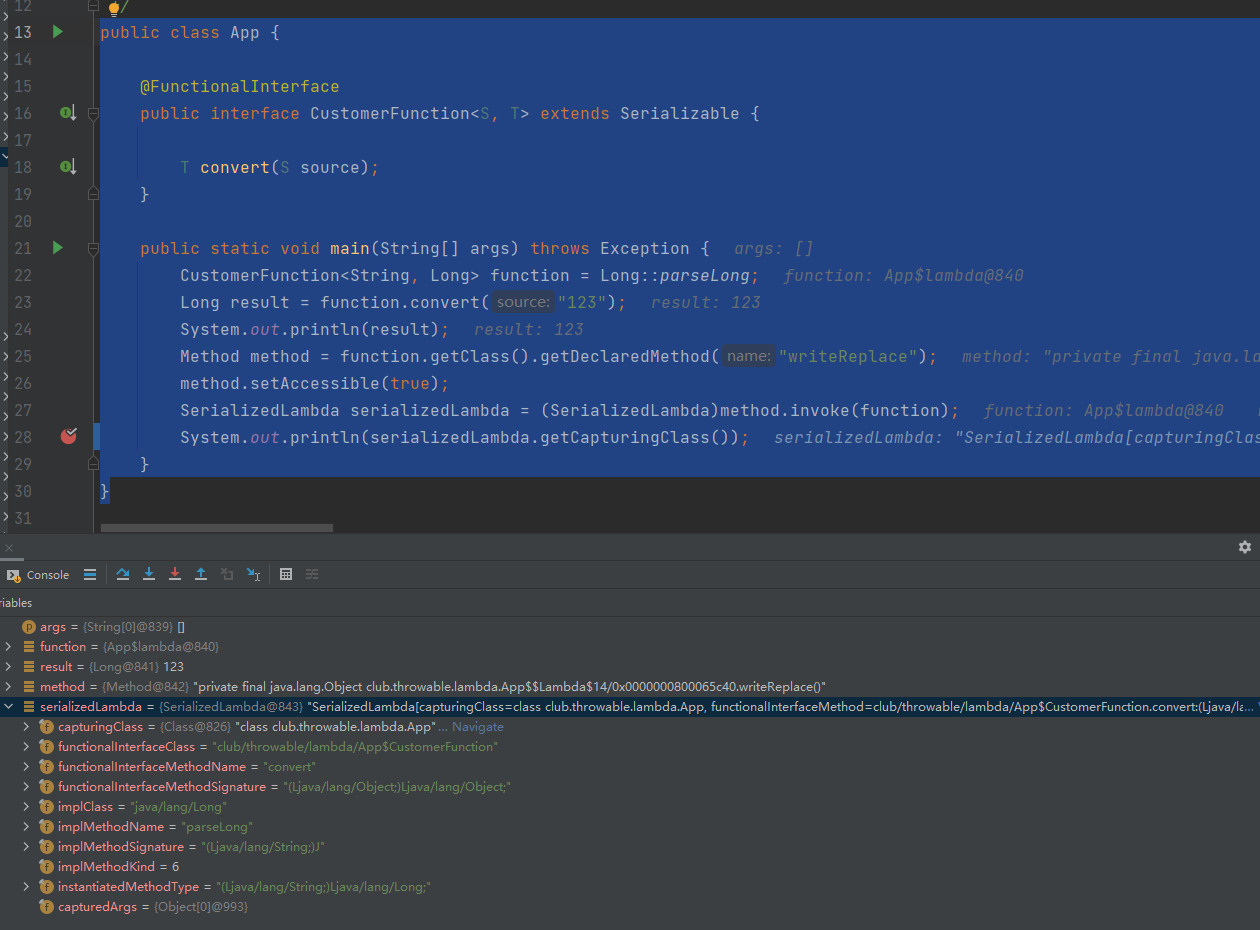This screenshot has height=930, width=1260.
Task: Click the Run to Cursor icon
Action: tap(252, 574)
